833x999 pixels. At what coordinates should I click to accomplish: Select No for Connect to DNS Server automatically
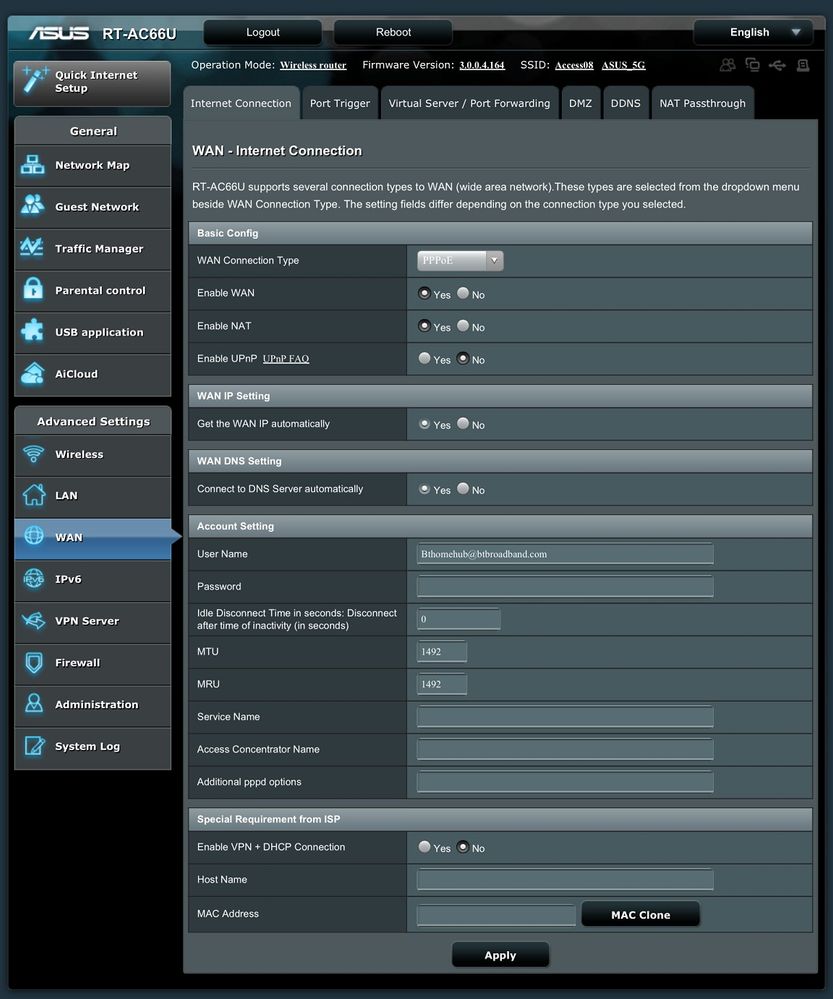pyautogui.click(x=463, y=488)
